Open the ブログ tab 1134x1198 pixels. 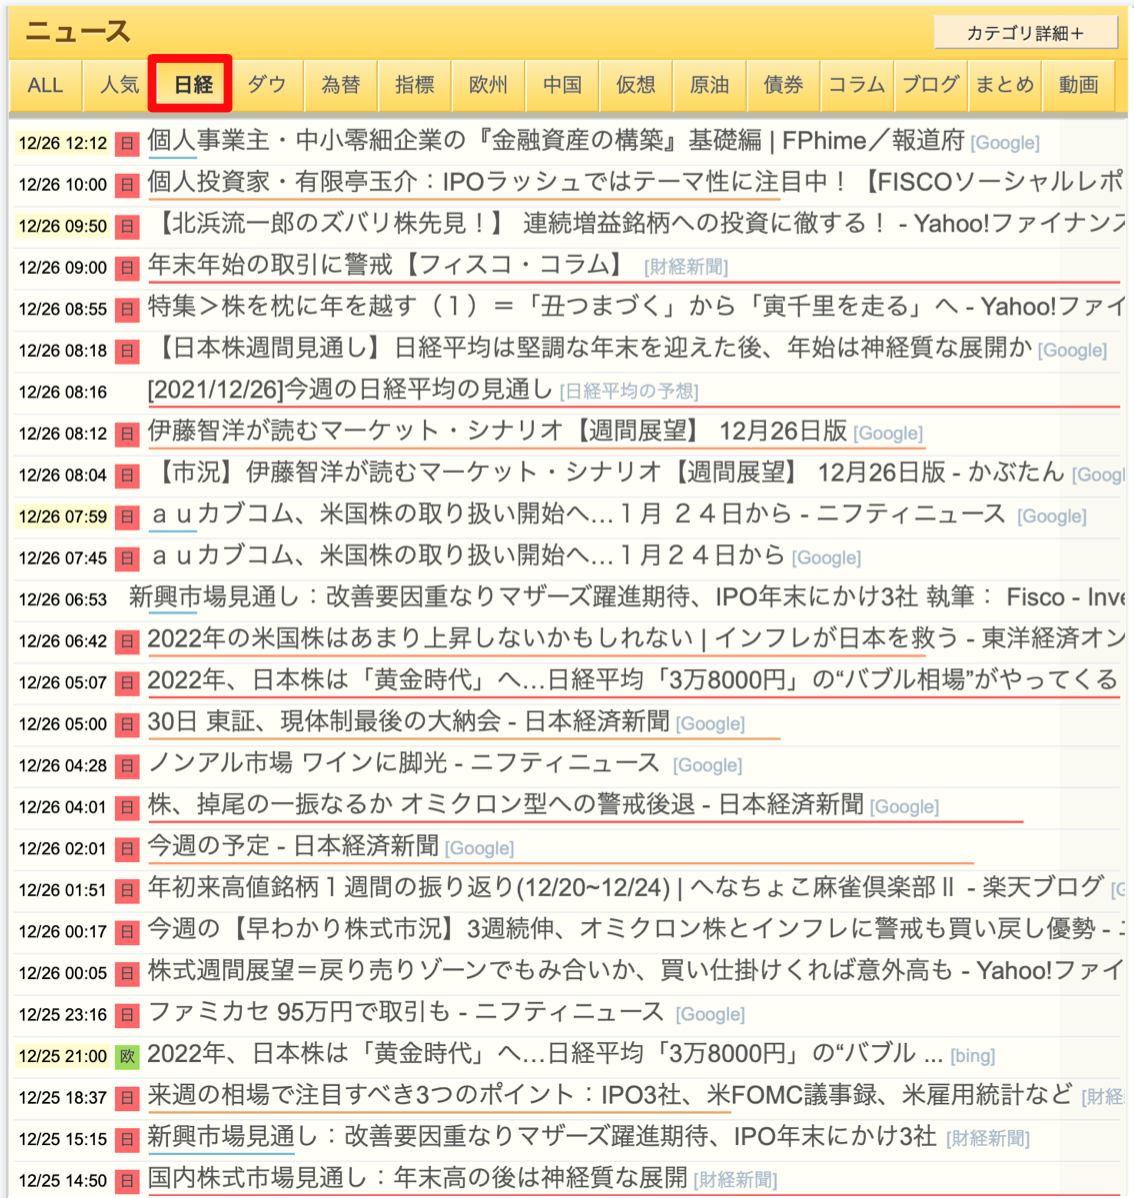tap(931, 85)
